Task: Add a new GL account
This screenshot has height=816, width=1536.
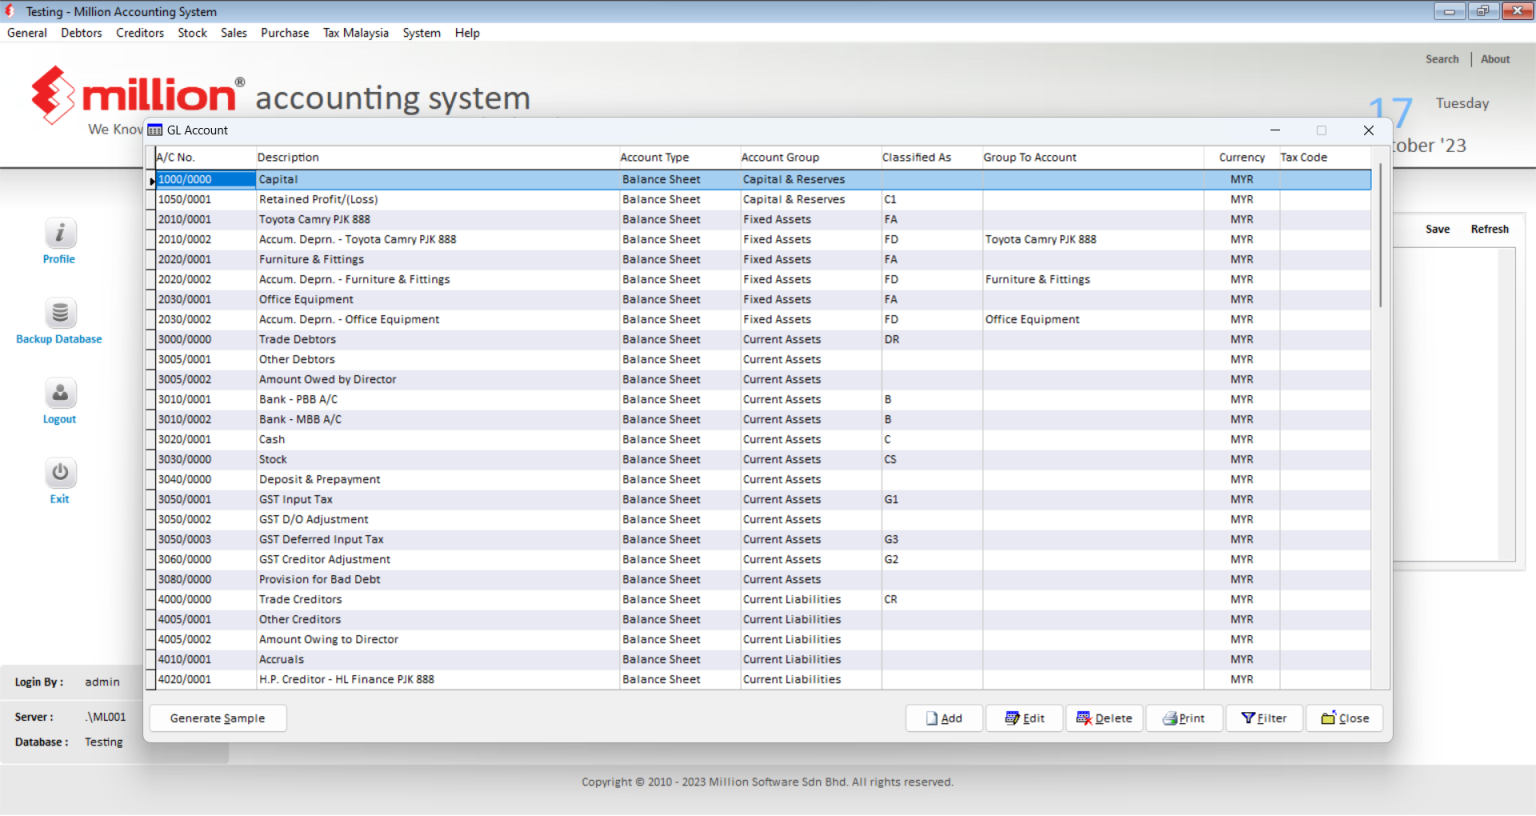Action: tap(945, 718)
